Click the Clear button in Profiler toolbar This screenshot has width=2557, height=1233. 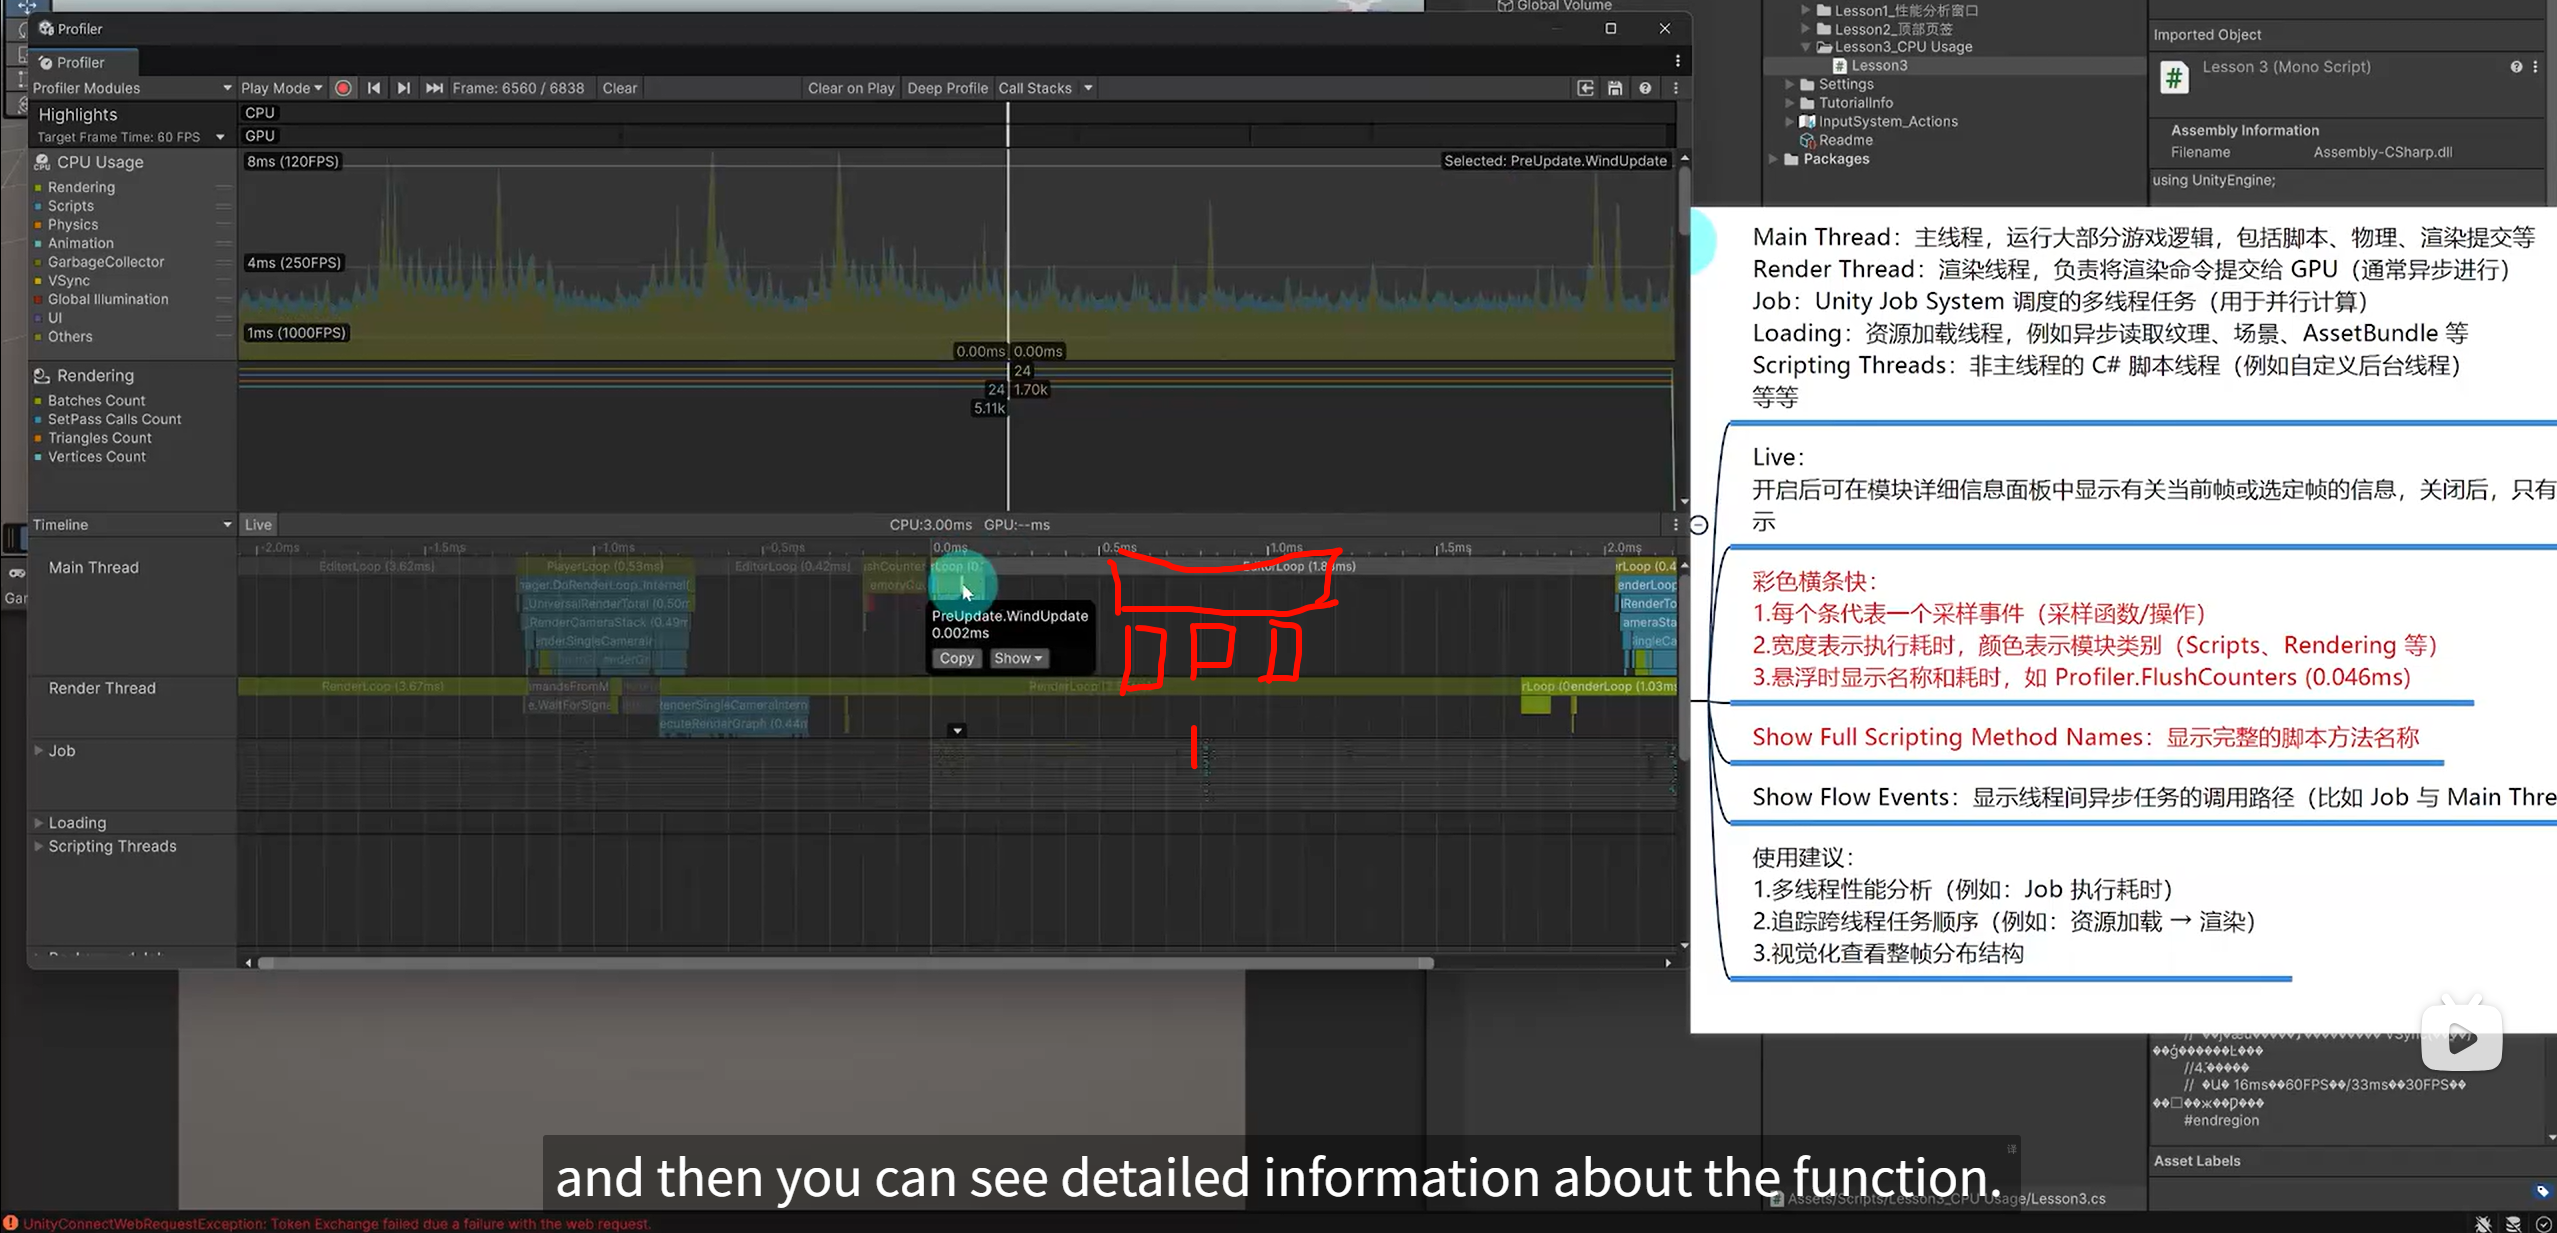[x=620, y=88]
